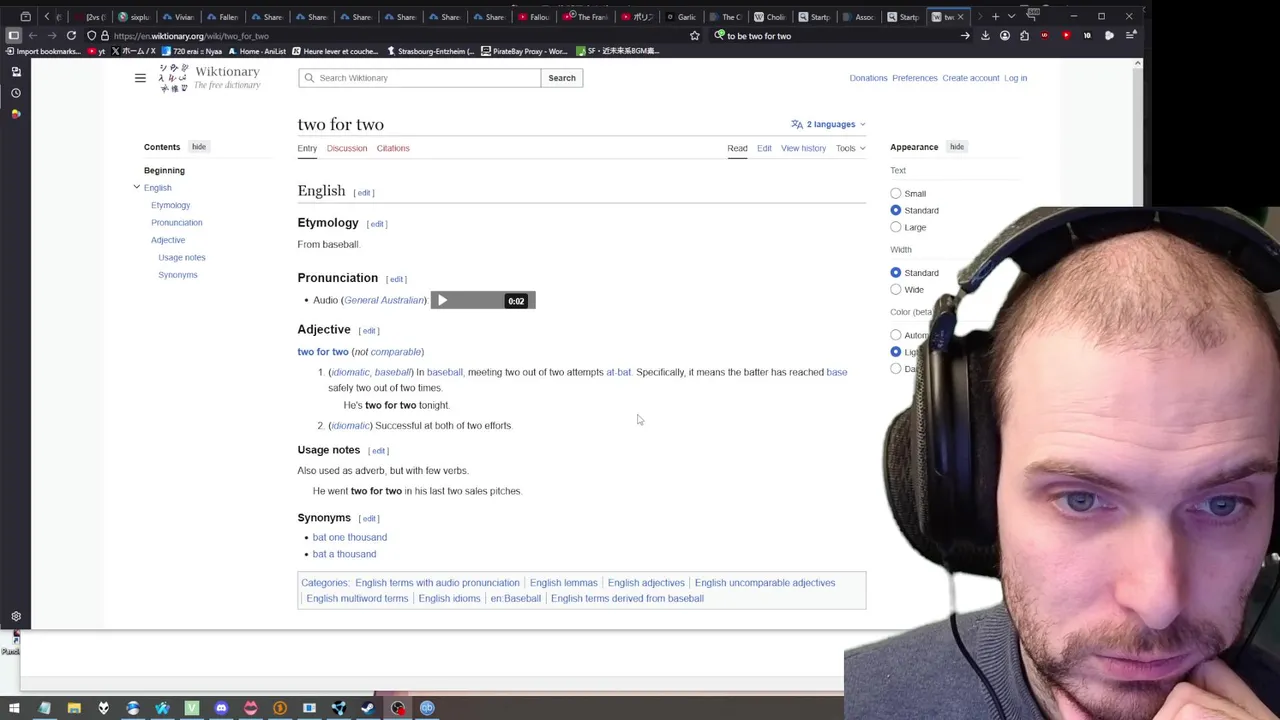Open the 'bat one thousand' synonym link
The width and height of the screenshot is (1280, 720).
350,537
